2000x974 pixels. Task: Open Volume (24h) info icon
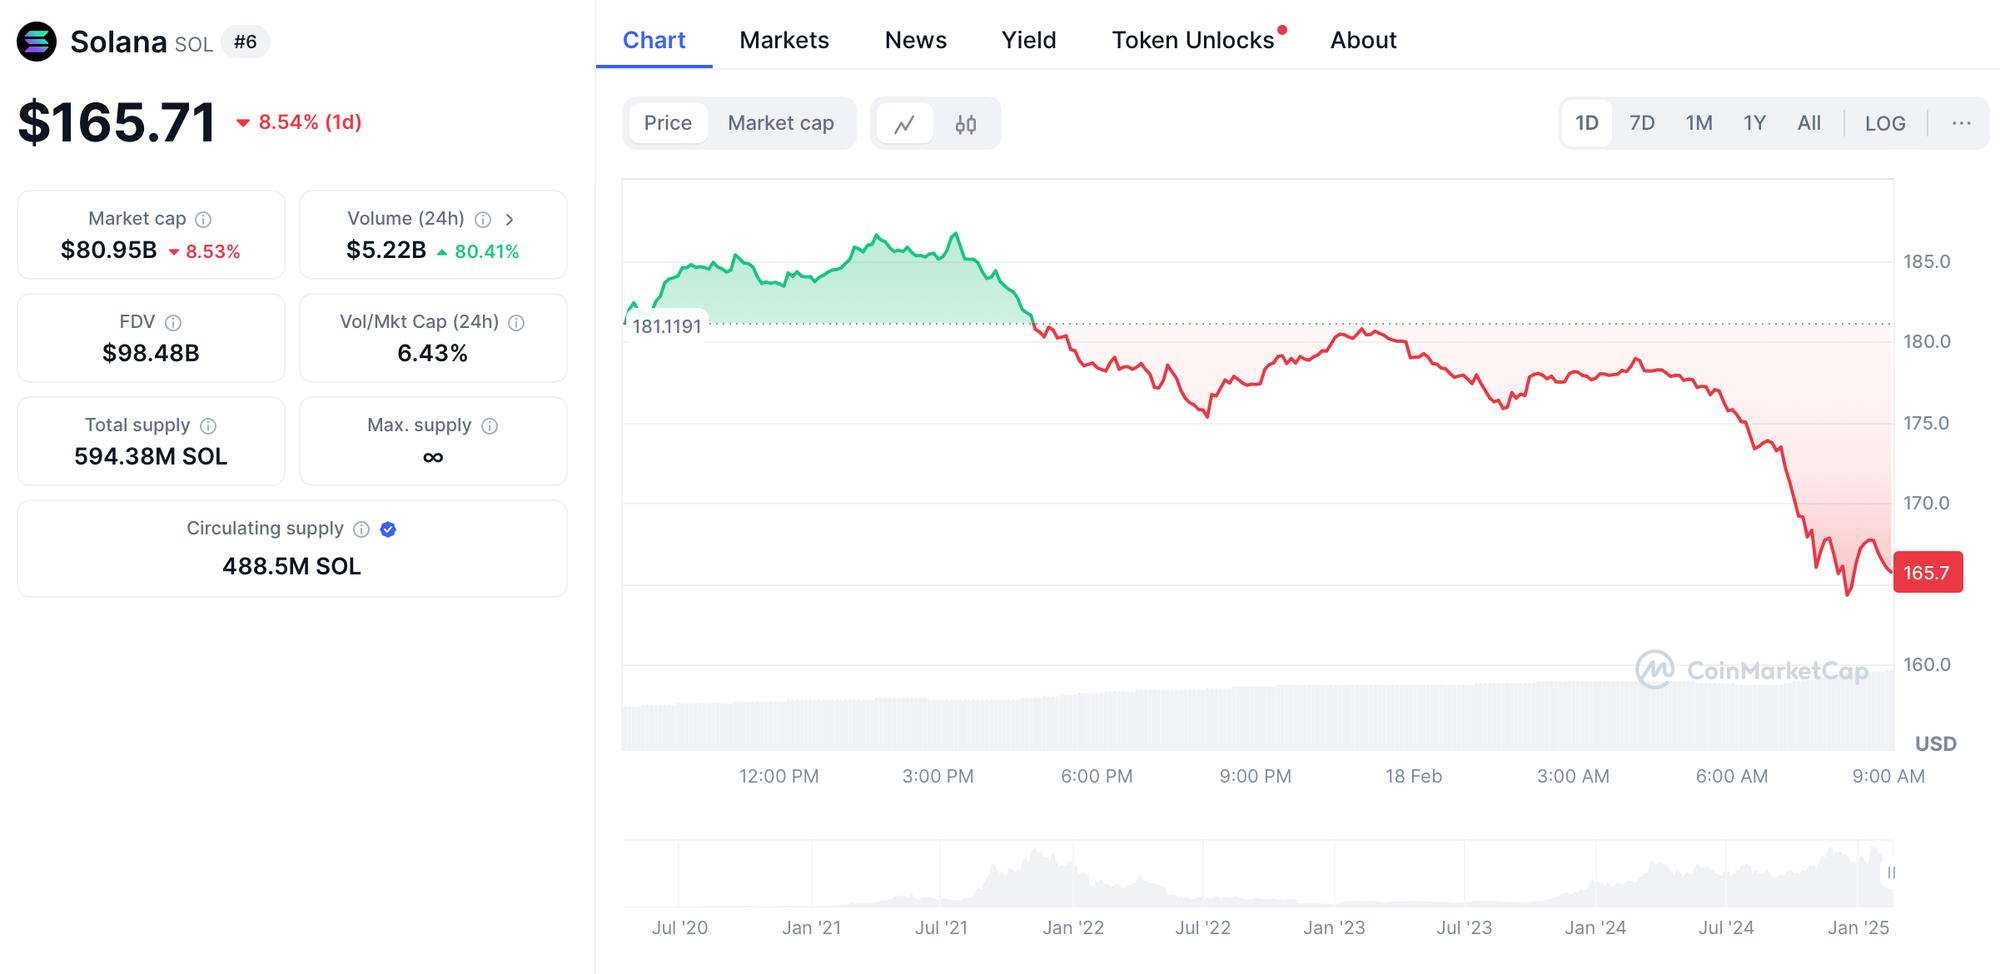[483, 219]
